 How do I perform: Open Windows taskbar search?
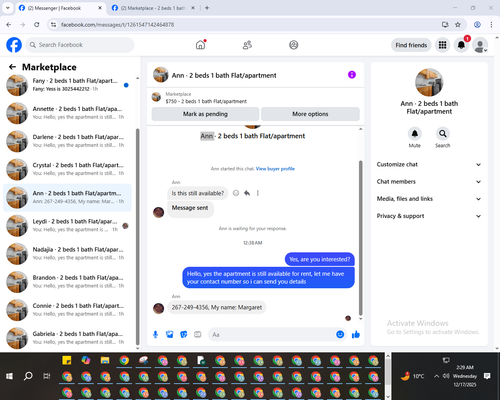click(x=28, y=376)
